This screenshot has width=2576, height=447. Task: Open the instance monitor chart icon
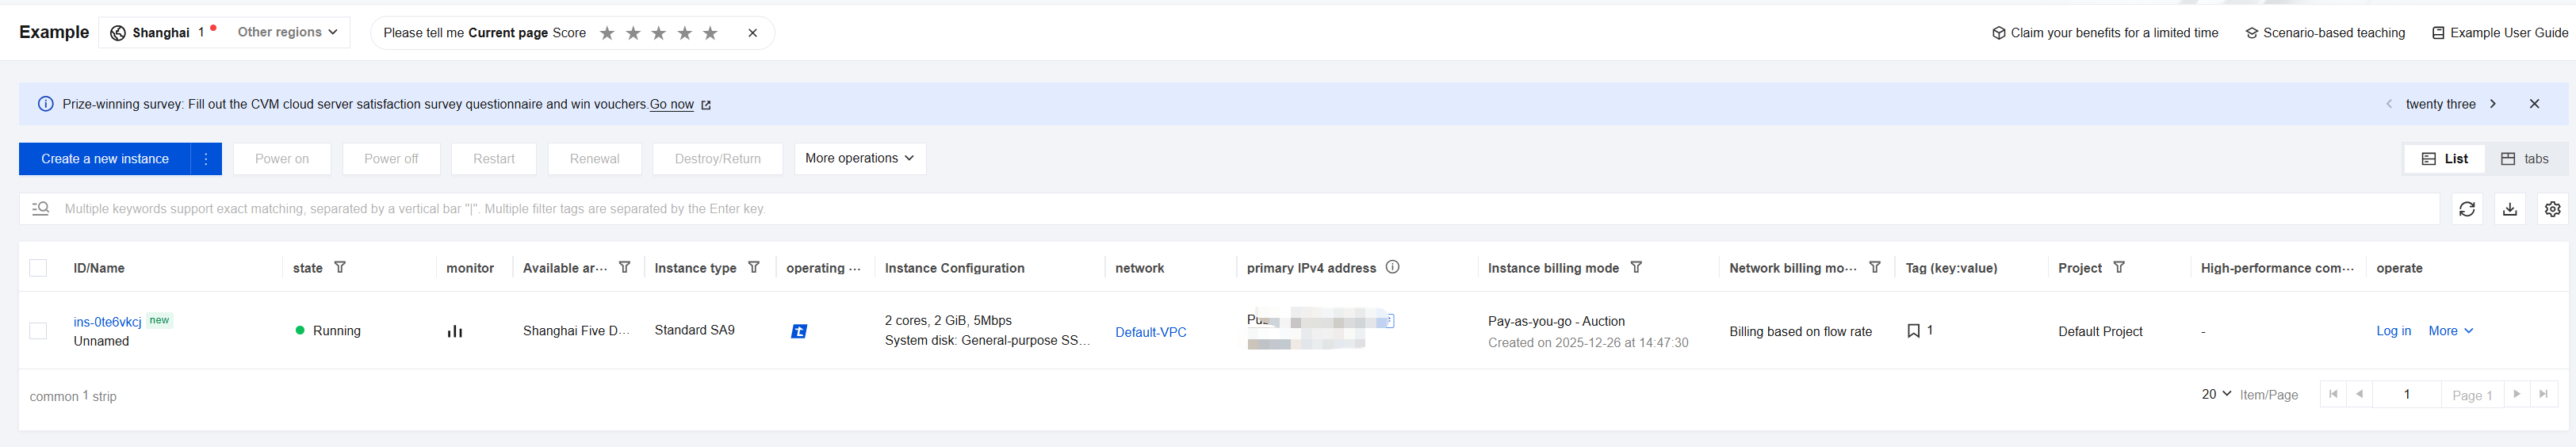pos(455,331)
